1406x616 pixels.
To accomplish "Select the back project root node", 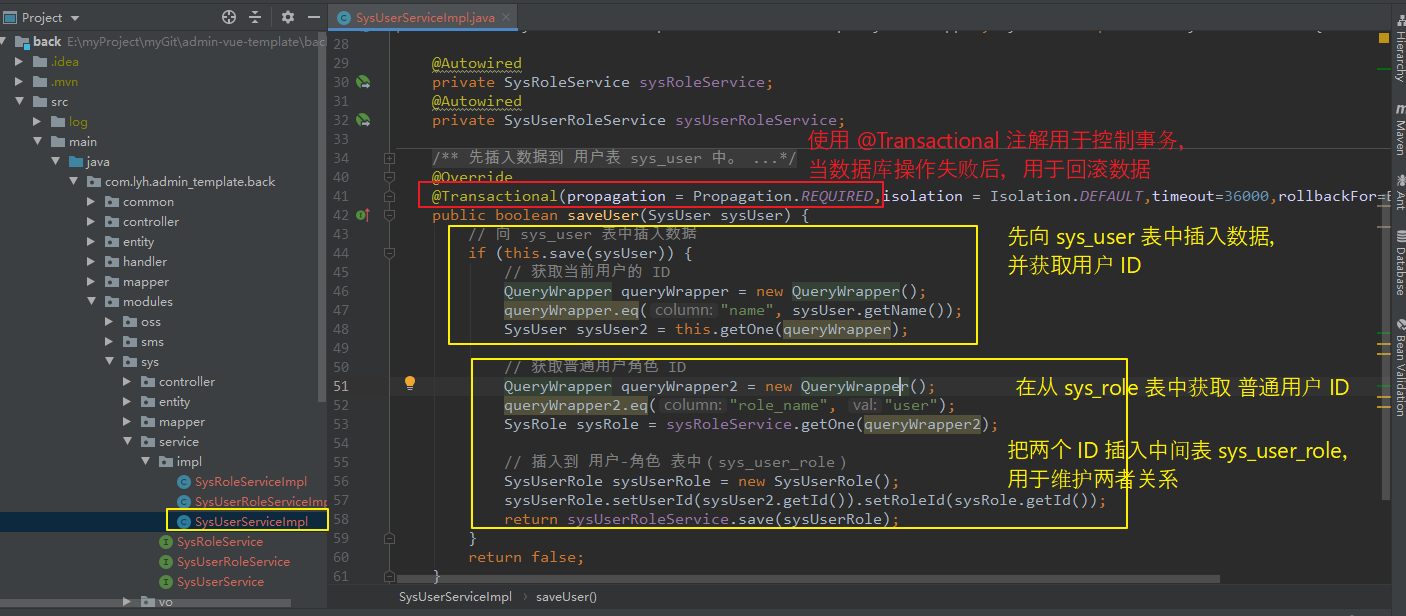I will (x=47, y=42).
